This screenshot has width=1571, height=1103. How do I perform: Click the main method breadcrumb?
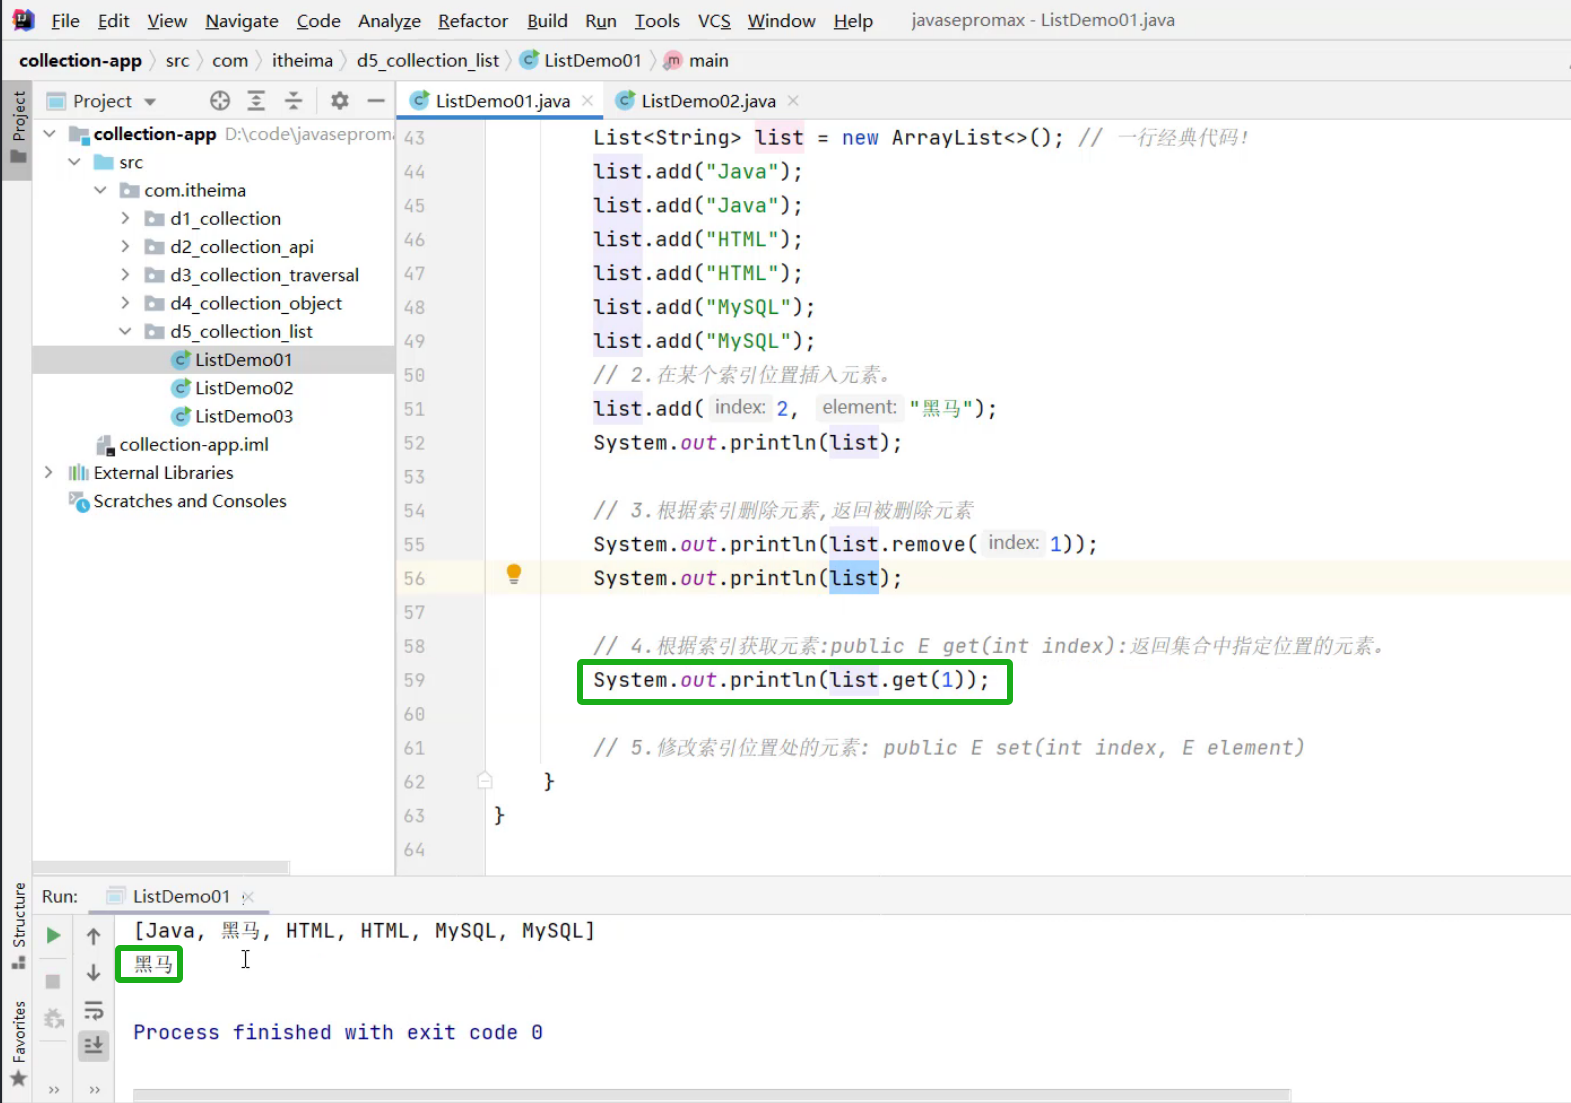click(697, 60)
